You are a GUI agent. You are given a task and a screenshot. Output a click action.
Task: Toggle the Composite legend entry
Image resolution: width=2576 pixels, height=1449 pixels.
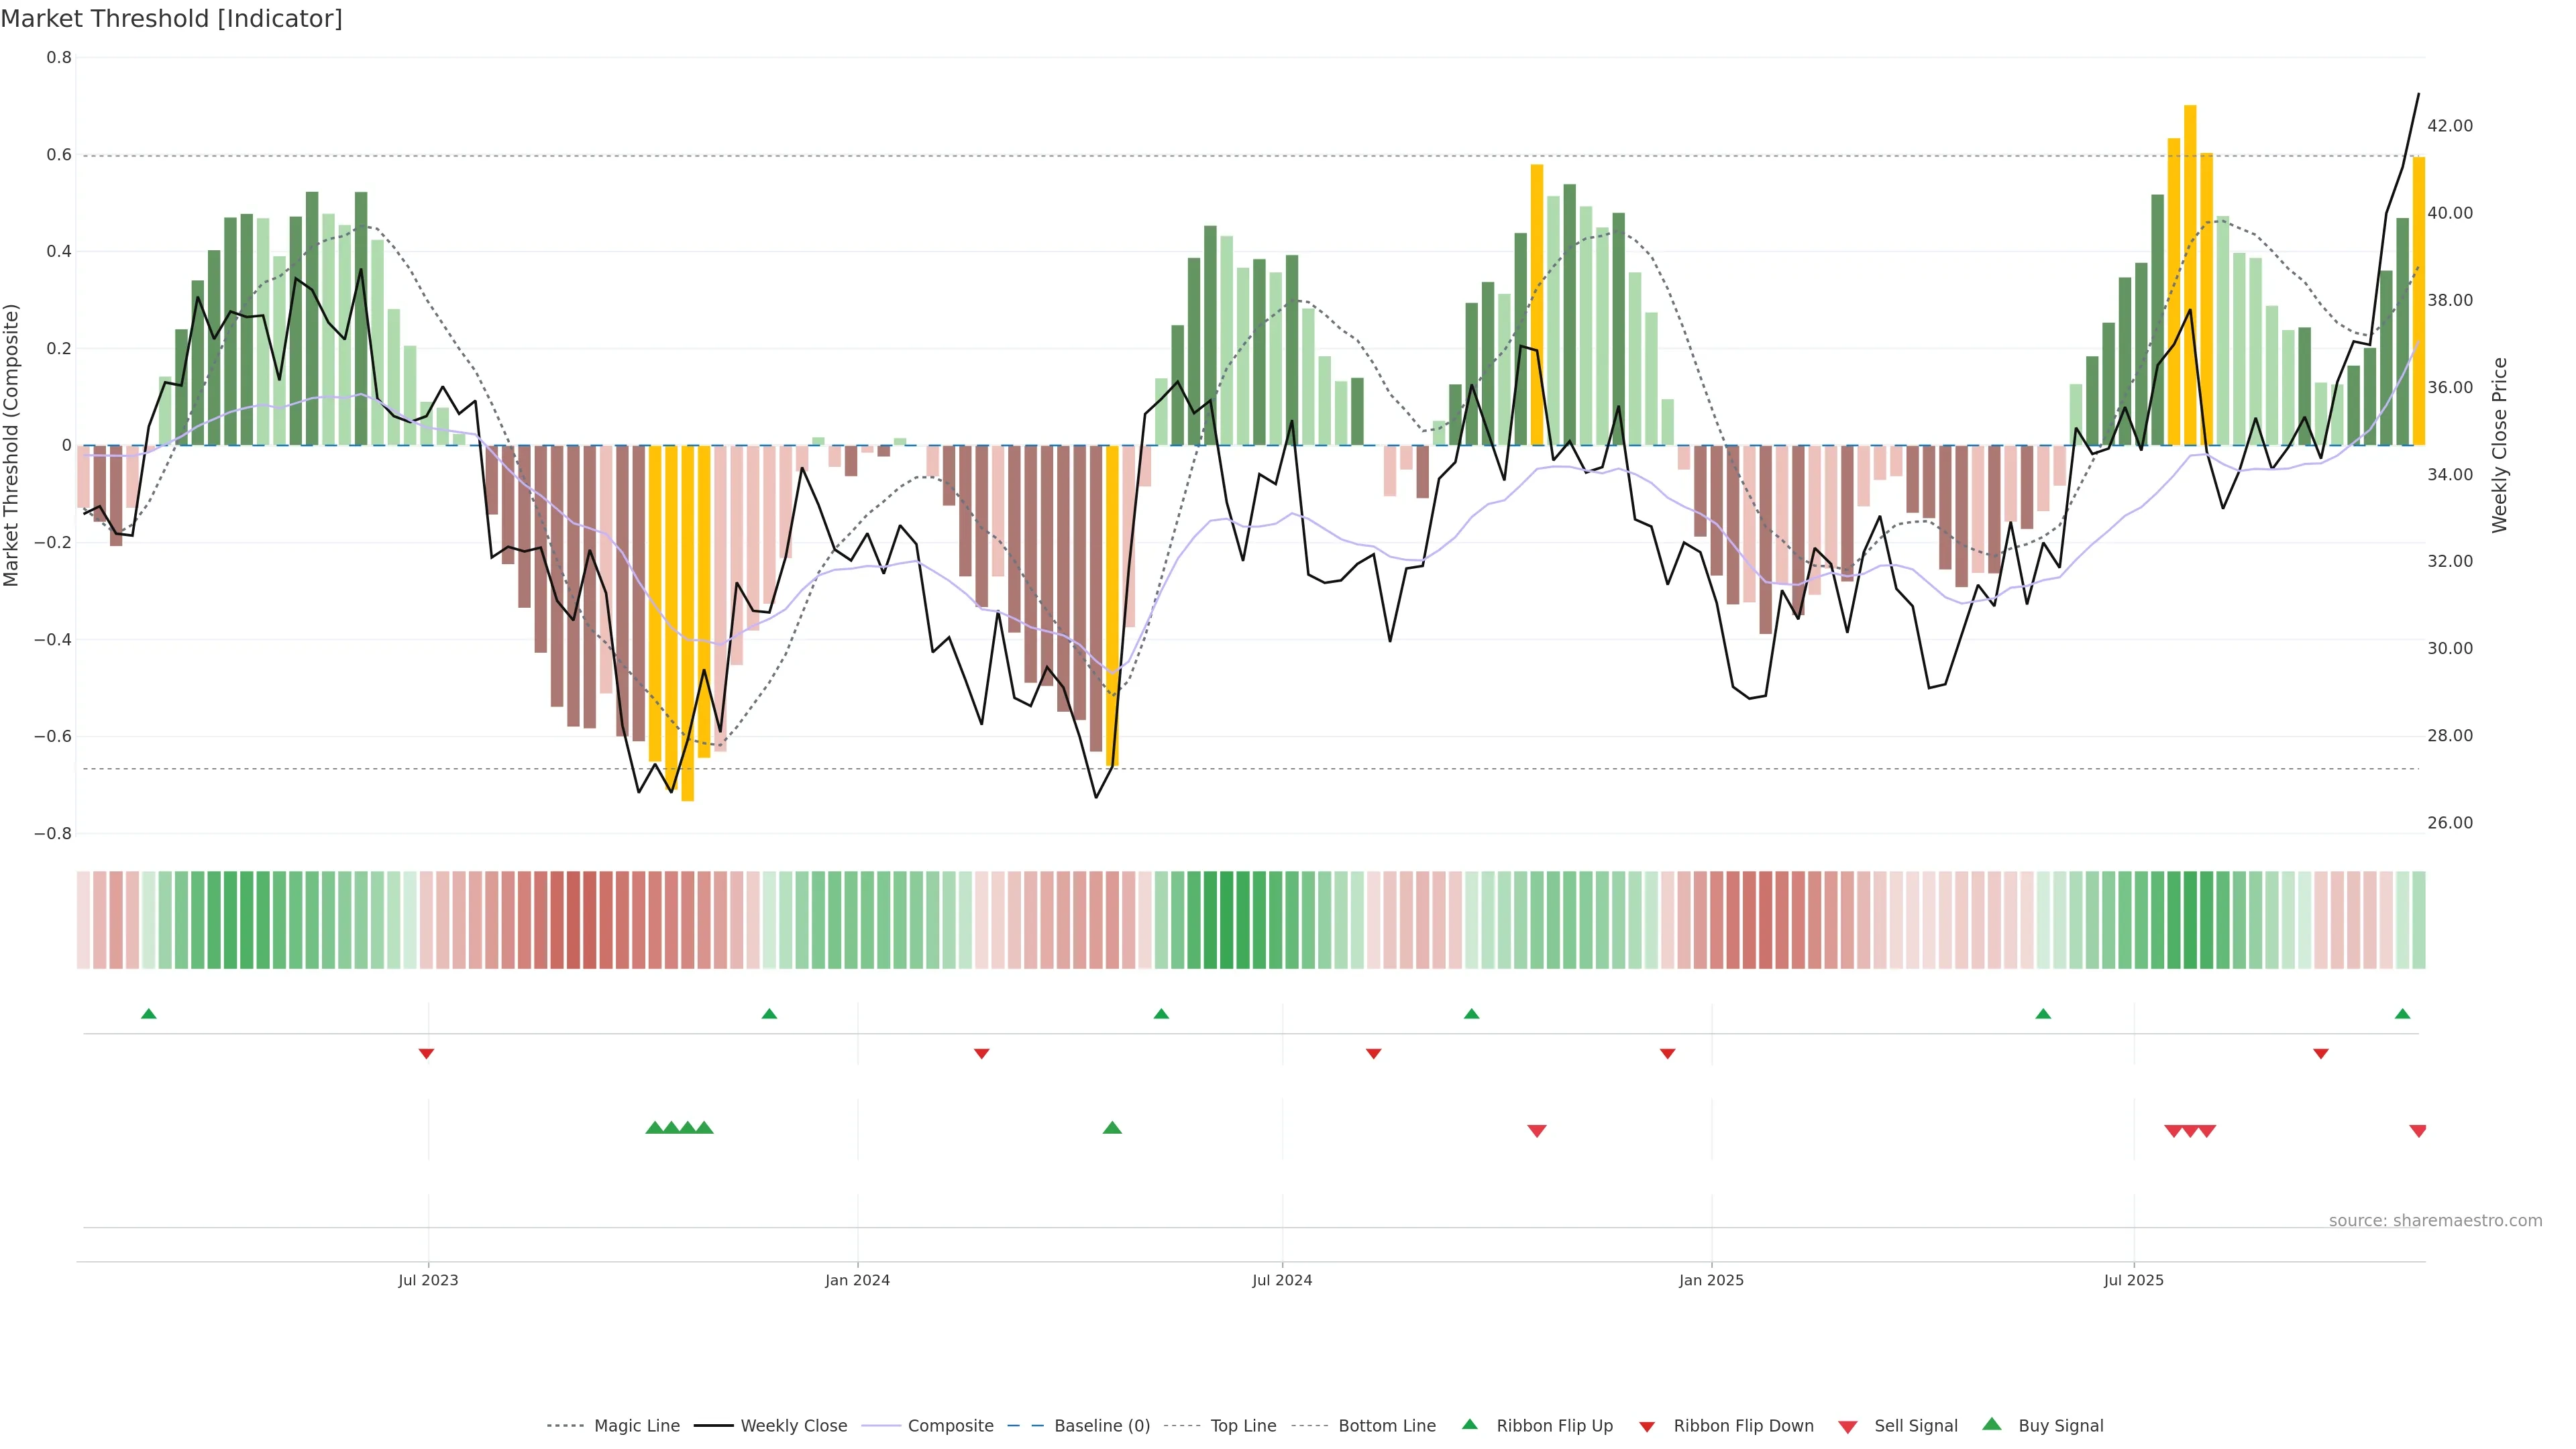tap(950, 1426)
